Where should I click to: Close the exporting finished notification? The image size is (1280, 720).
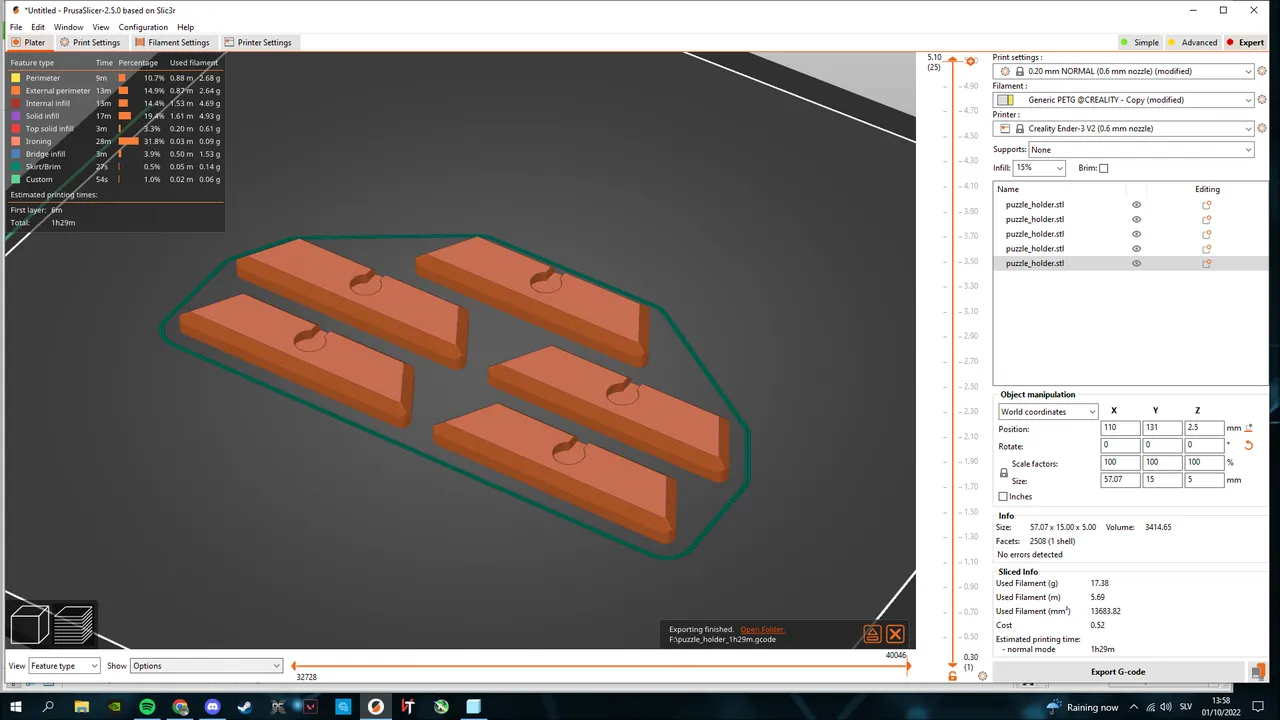895,634
